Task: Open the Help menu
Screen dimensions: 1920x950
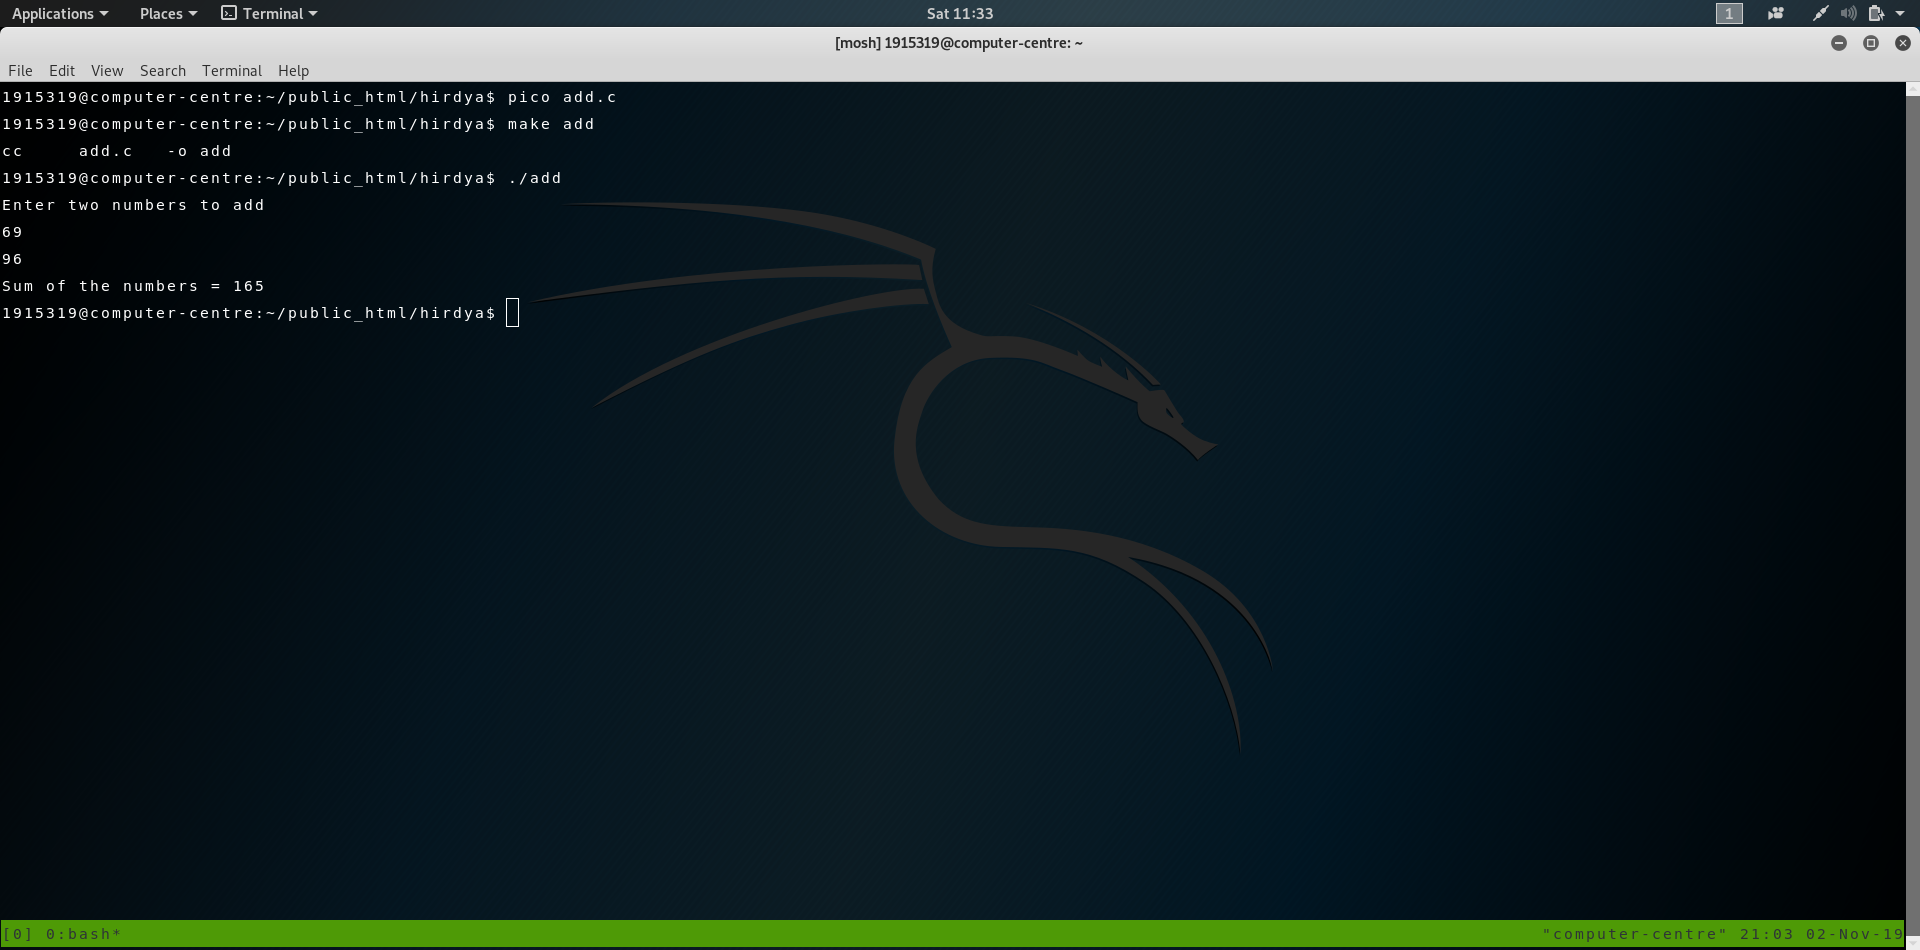Action: (293, 70)
